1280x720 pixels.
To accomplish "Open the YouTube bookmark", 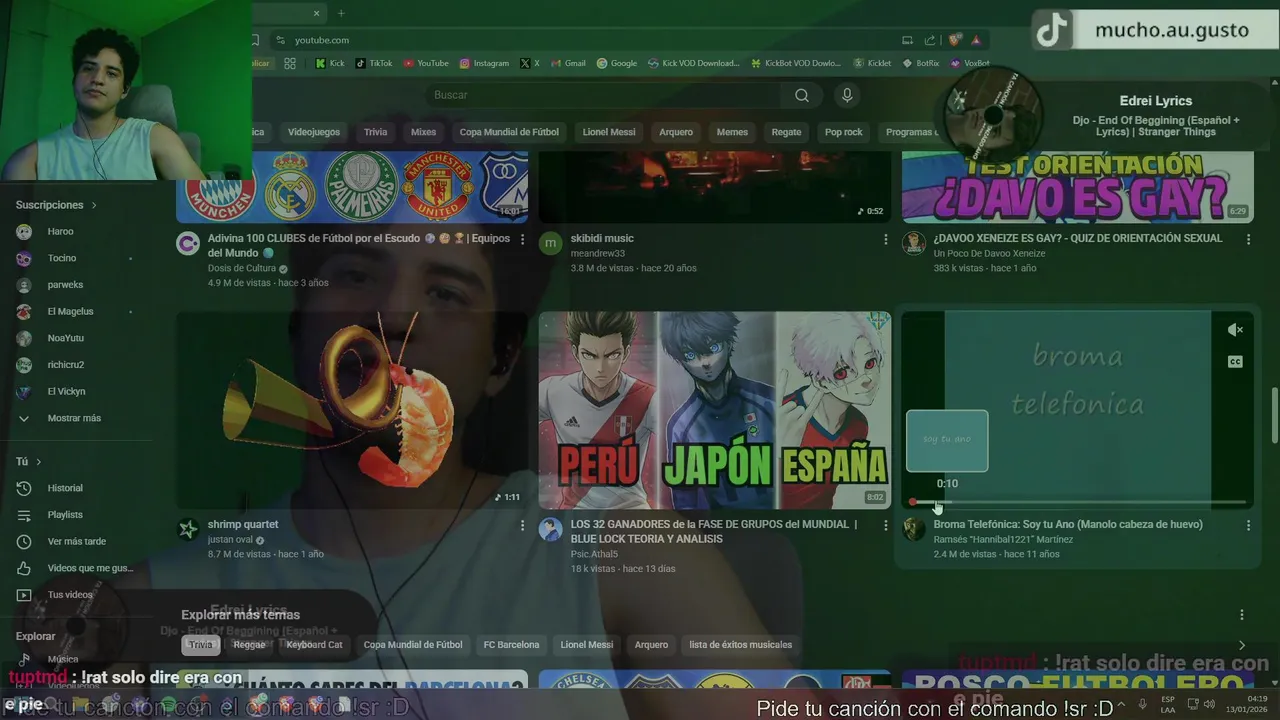I will click(426, 63).
